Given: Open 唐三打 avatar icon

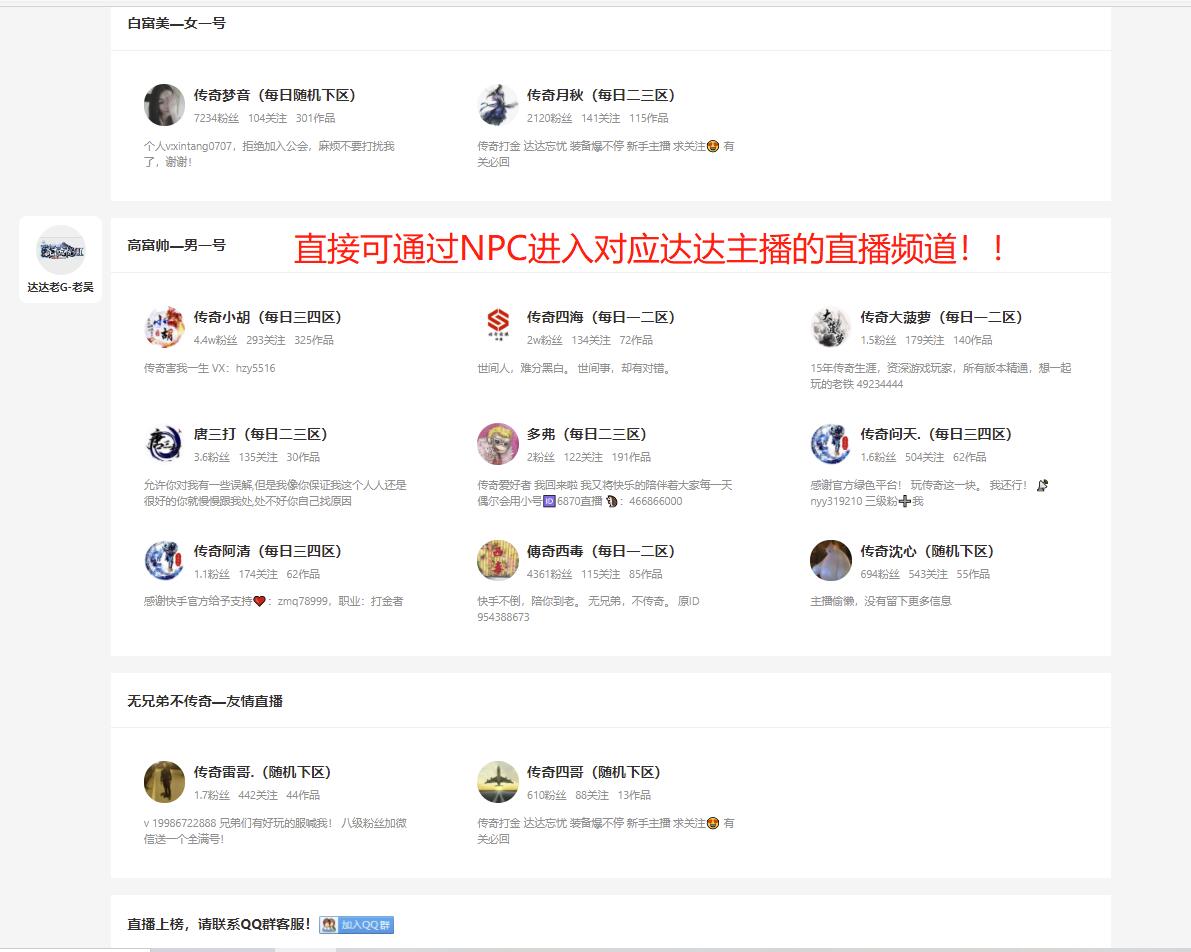Looking at the screenshot, I should (x=164, y=444).
